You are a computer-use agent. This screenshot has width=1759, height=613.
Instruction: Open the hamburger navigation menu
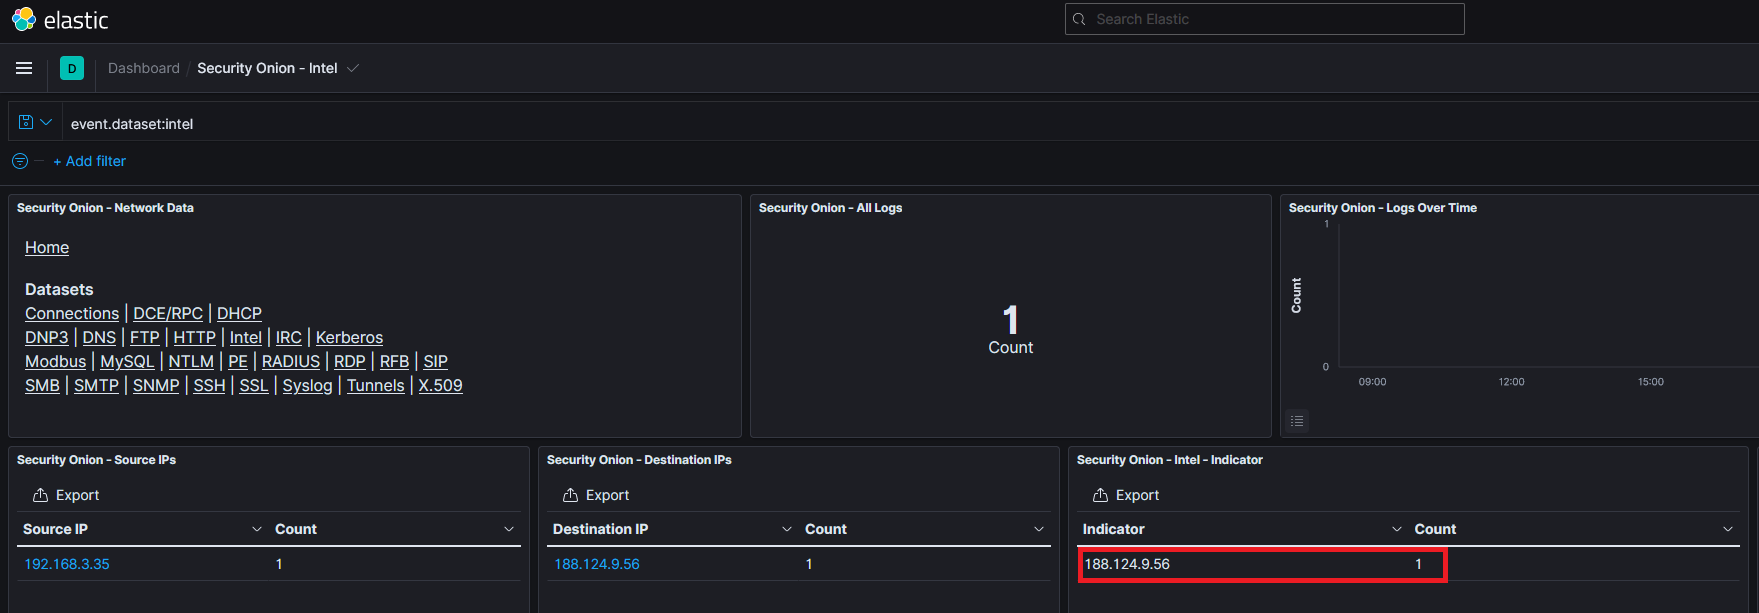tap(24, 68)
